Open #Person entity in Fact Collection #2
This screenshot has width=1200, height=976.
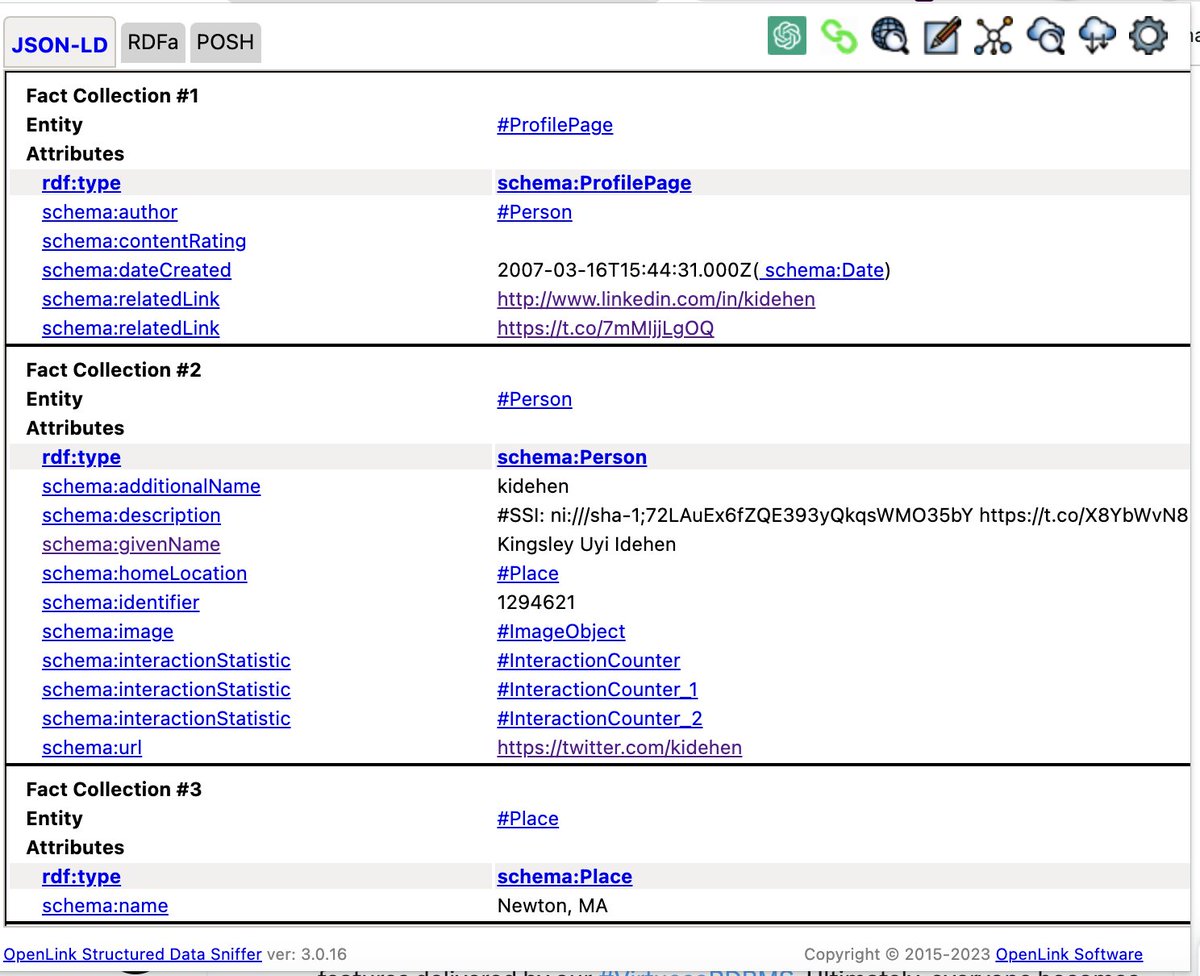(x=534, y=399)
